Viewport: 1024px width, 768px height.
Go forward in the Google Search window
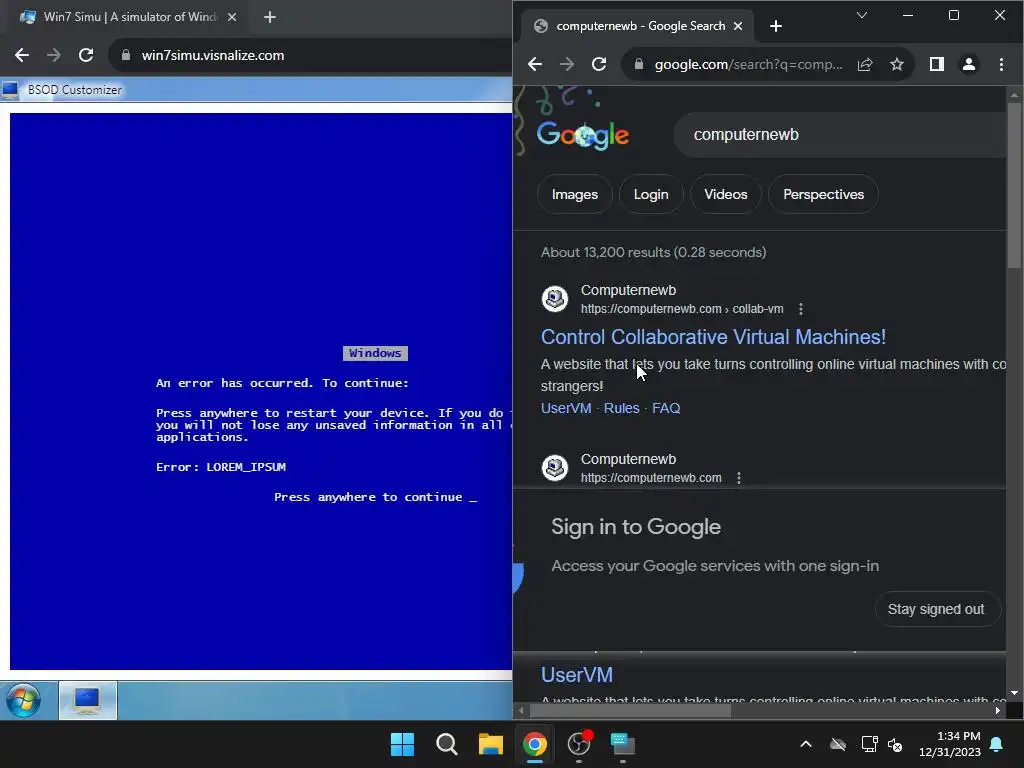pyautogui.click(x=567, y=64)
